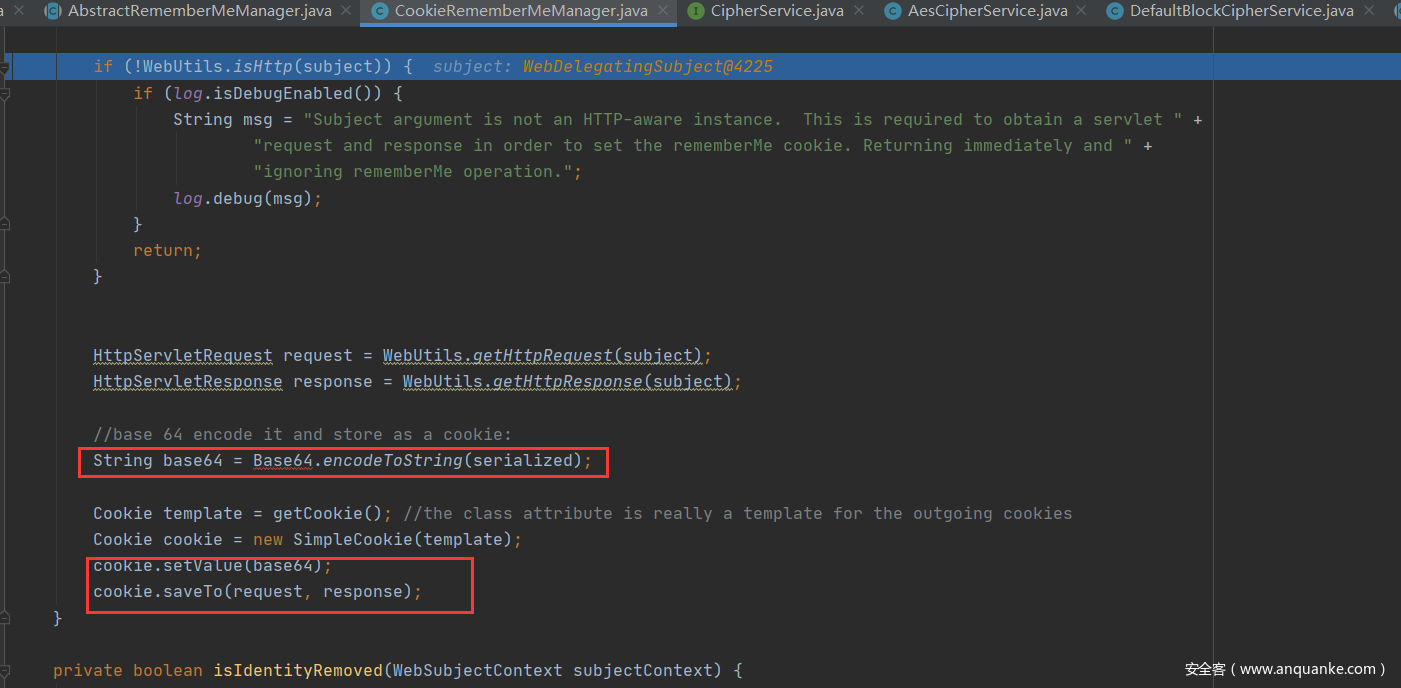
Task: Close the CookieRememberMeManager.java tab
Action: [663, 11]
